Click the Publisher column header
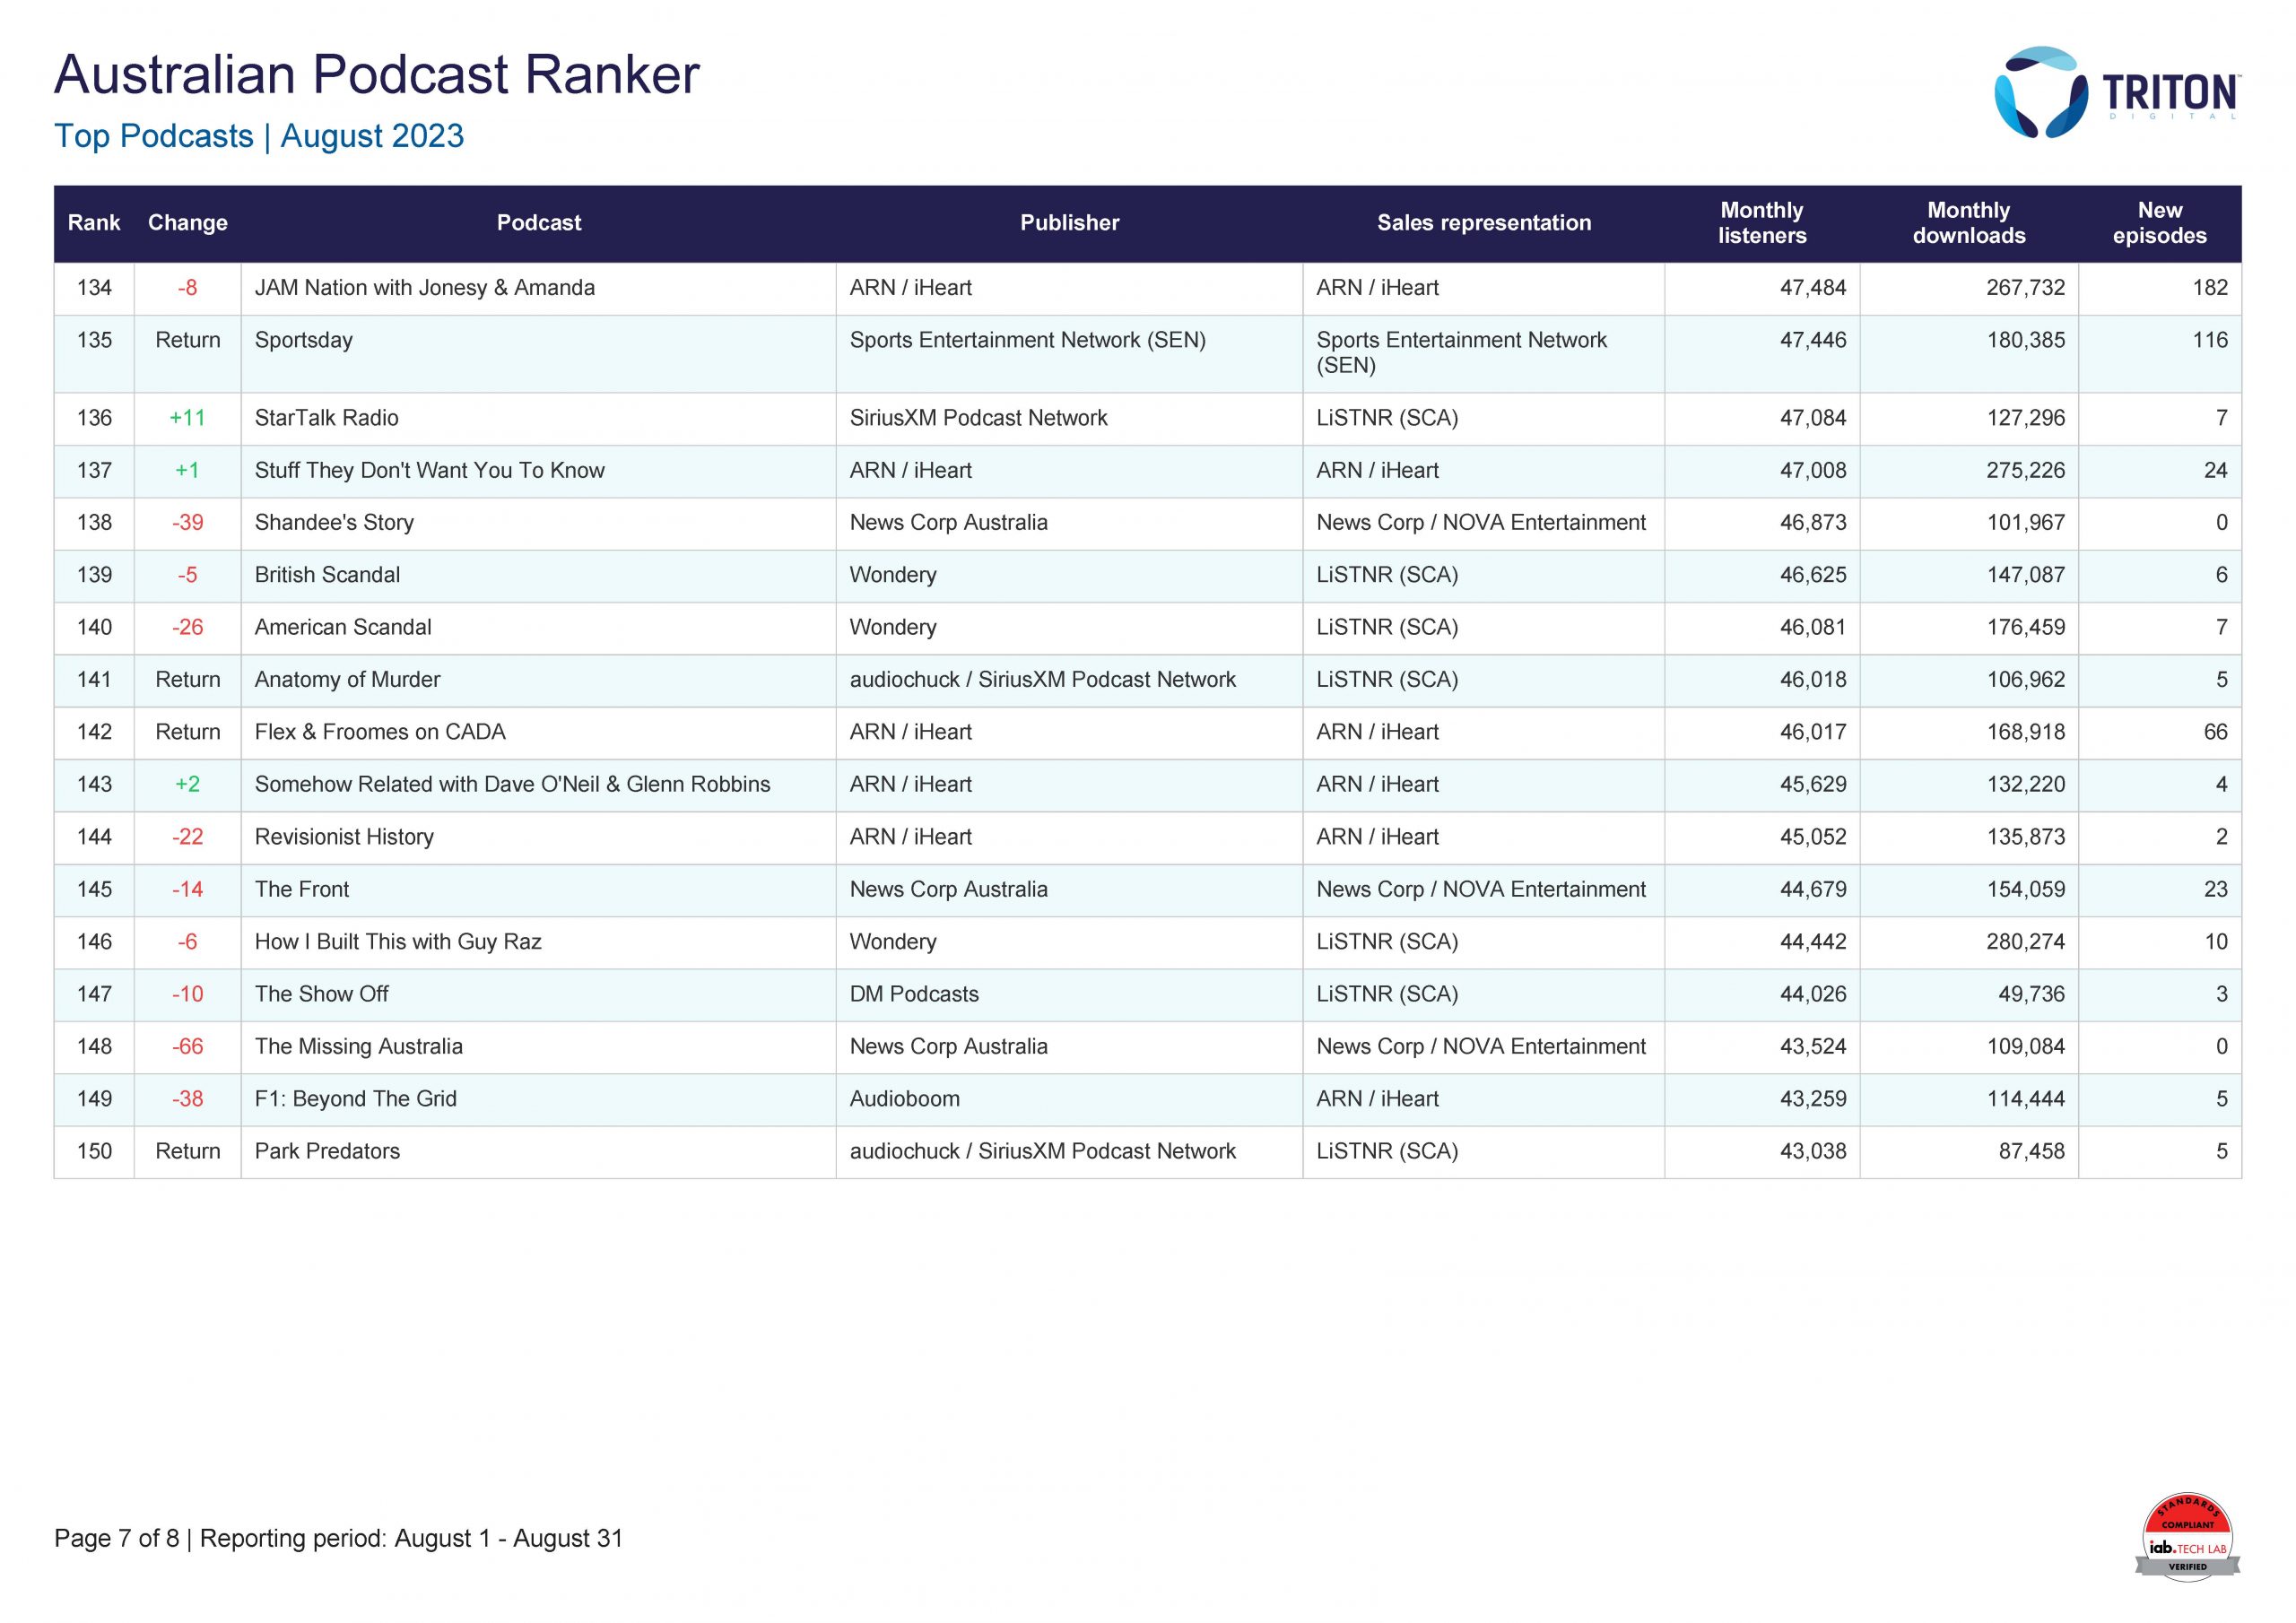The height and width of the screenshot is (1623, 2296). point(1069,223)
